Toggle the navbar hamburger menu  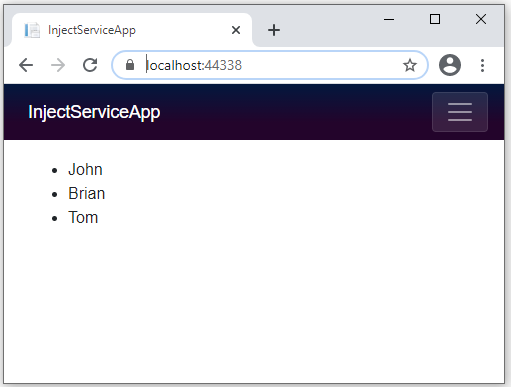[x=460, y=112]
